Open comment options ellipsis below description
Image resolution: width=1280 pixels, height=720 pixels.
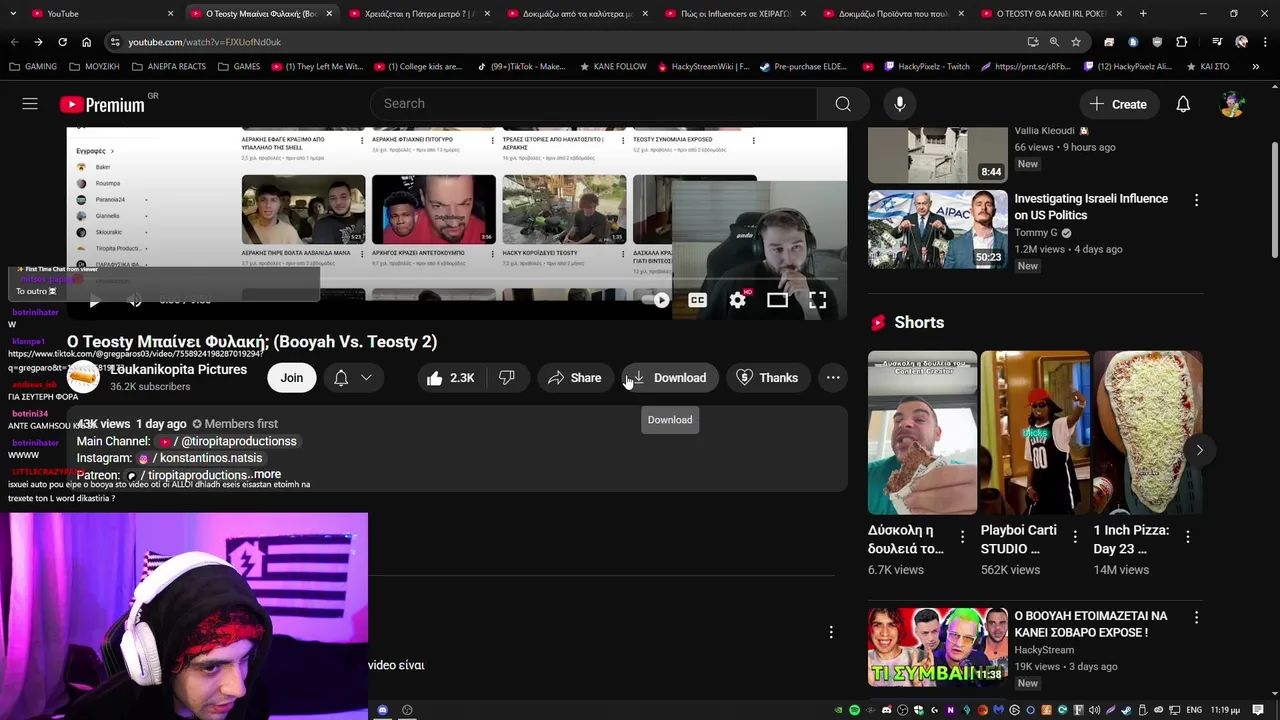[x=830, y=632]
